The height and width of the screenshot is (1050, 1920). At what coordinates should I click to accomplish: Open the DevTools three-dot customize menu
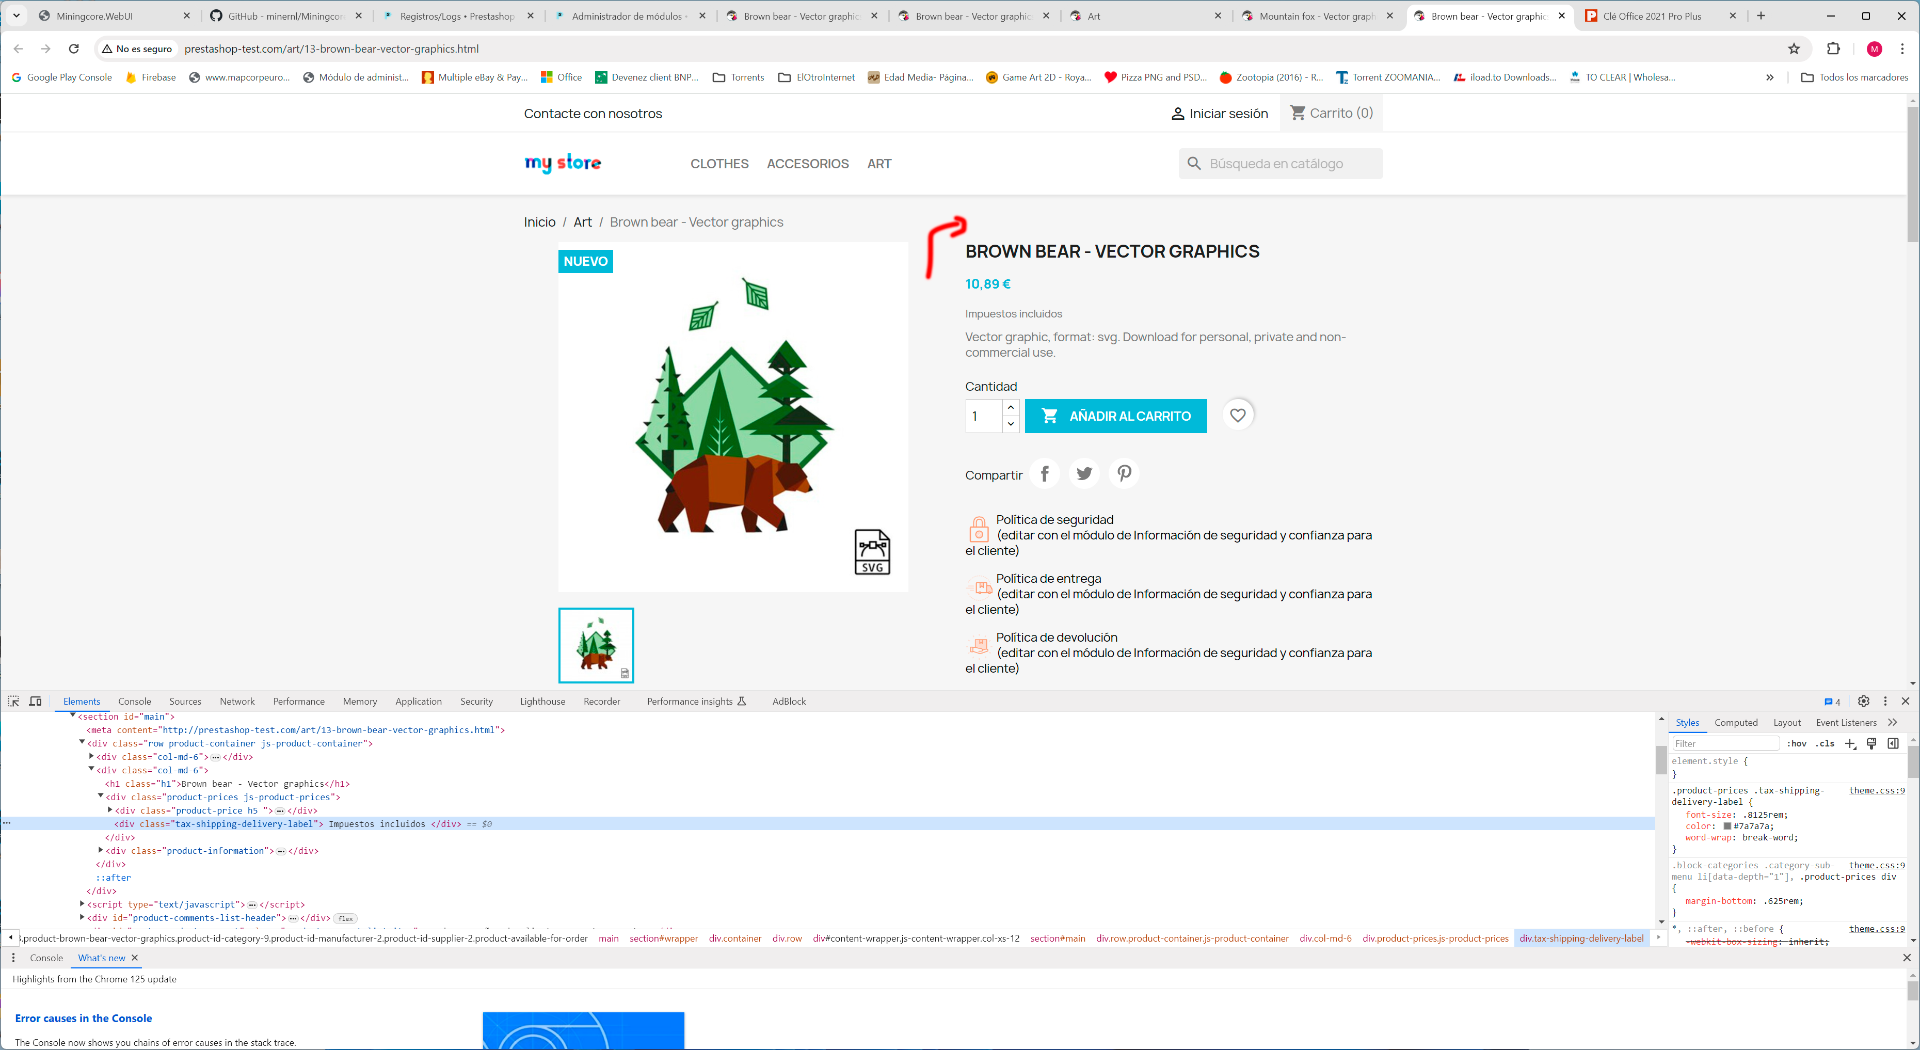(x=1885, y=701)
